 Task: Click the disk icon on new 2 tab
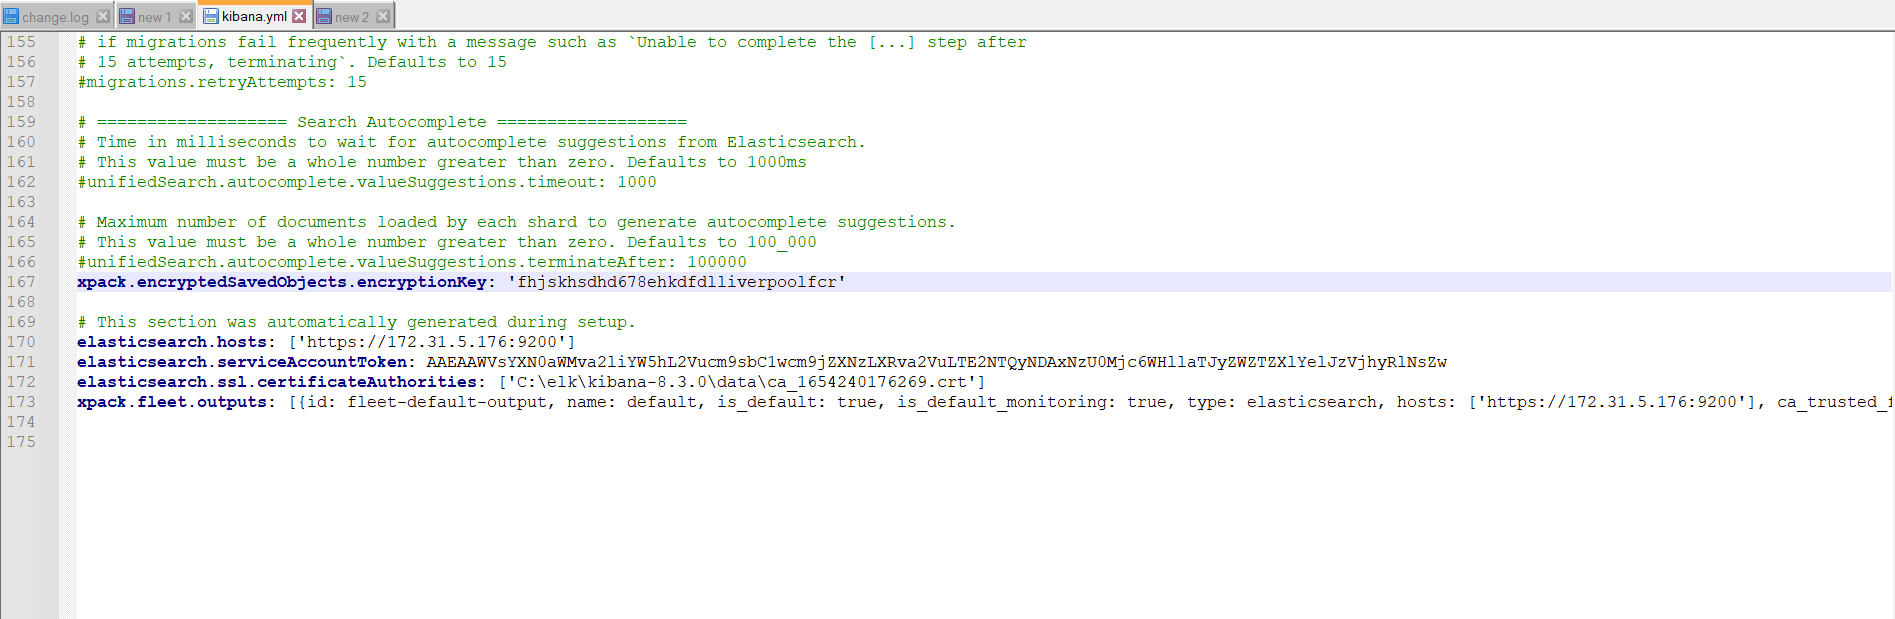pyautogui.click(x=324, y=17)
